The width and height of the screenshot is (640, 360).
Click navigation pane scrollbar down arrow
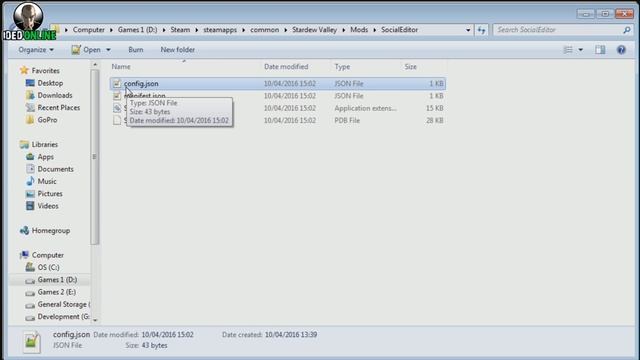tap(95, 320)
